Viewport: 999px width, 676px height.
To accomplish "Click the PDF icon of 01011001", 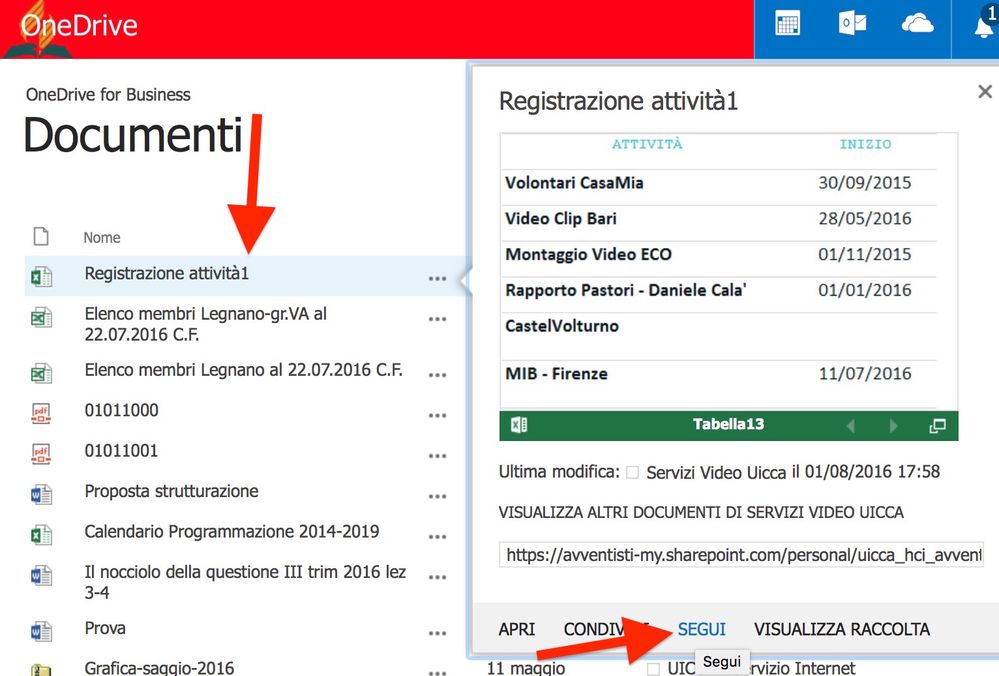I will pyautogui.click(x=41, y=454).
